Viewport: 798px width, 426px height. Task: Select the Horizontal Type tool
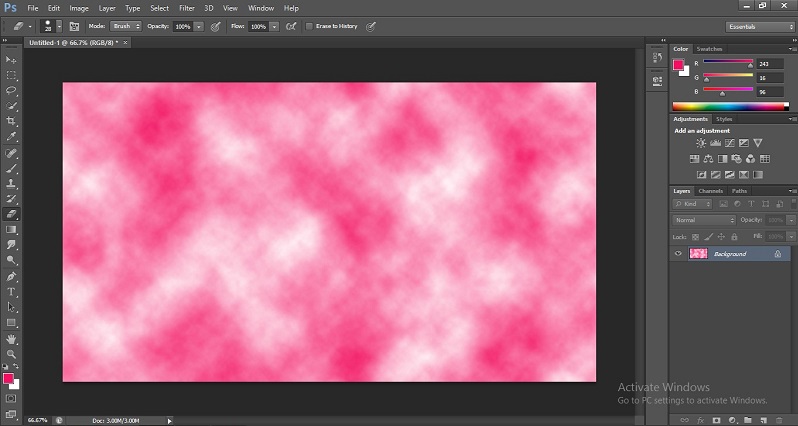coord(11,292)
